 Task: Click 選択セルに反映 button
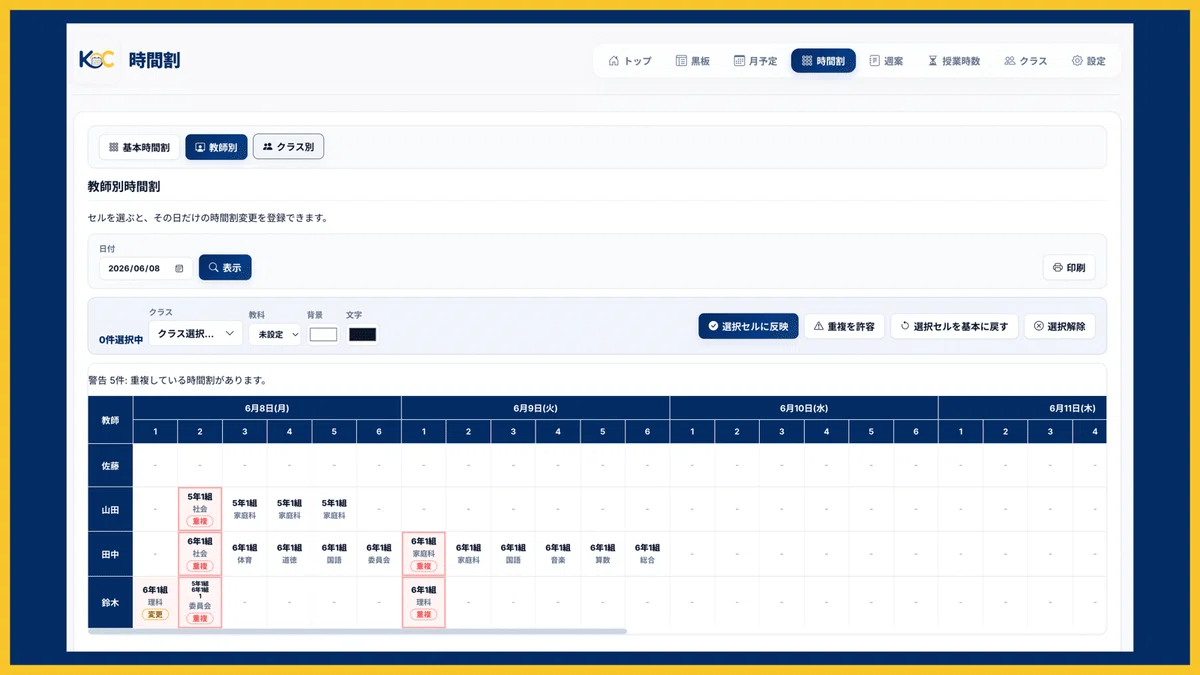[748, 326]
